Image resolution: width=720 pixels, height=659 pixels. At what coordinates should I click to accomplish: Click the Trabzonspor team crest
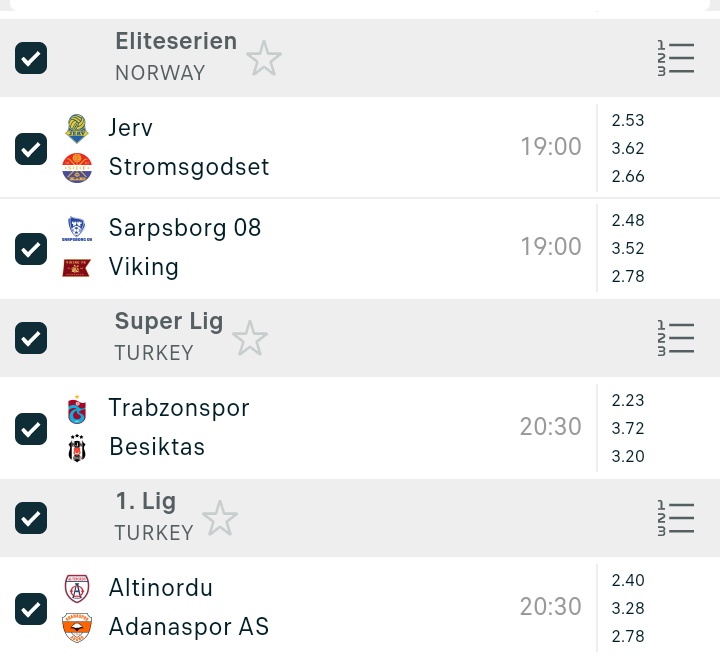pos(77,409)
